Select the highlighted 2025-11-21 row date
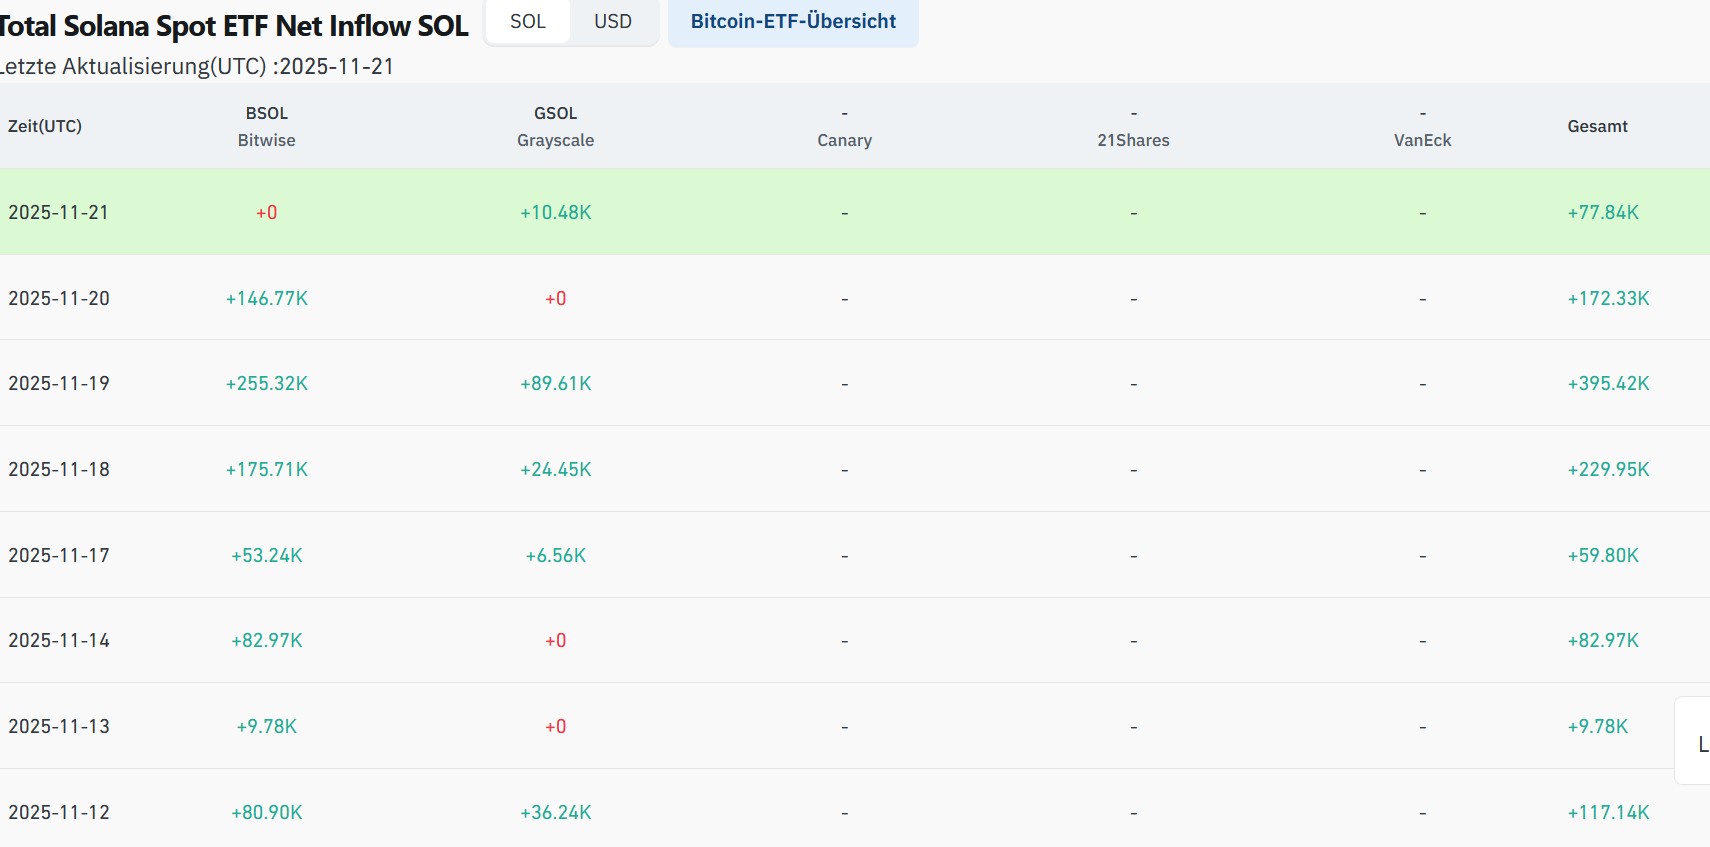 (x=59, y=212)
